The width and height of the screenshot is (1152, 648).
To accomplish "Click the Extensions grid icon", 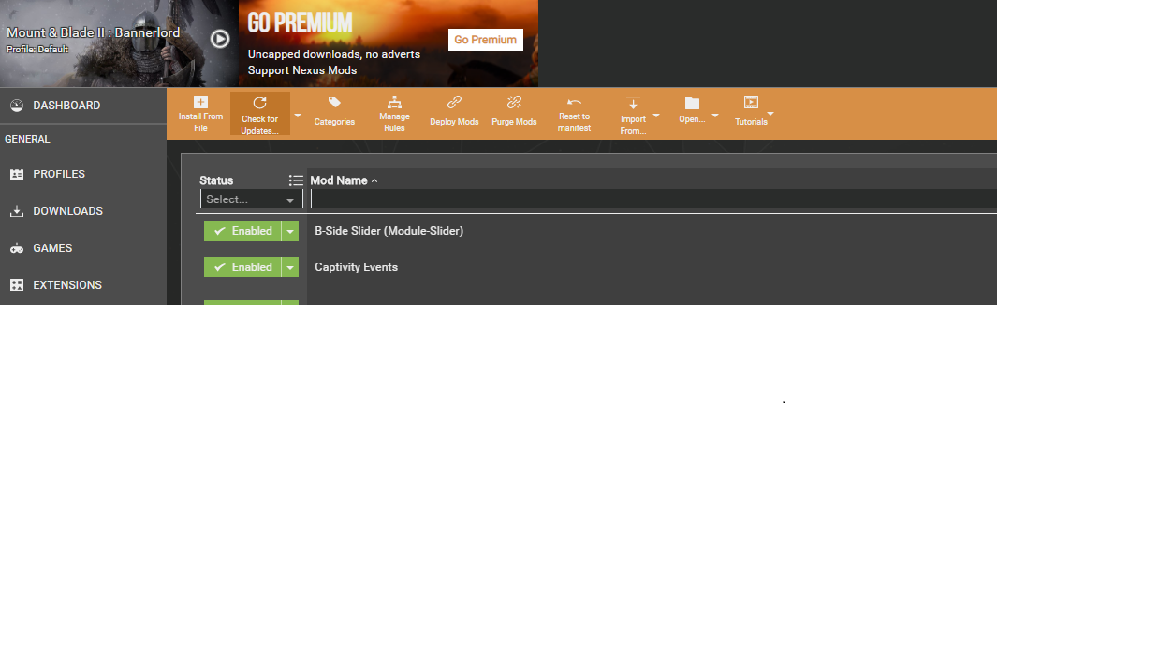I will (16, 285).
